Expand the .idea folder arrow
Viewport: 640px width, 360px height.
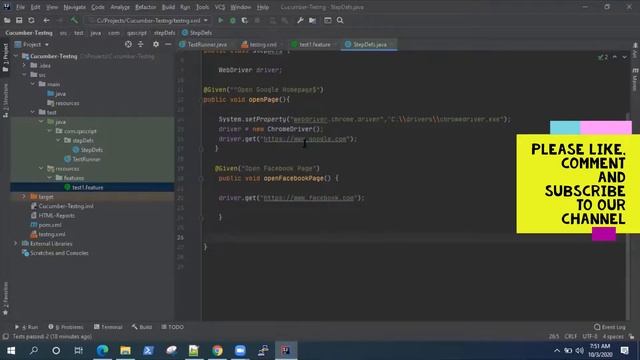[x=24, y=65]
